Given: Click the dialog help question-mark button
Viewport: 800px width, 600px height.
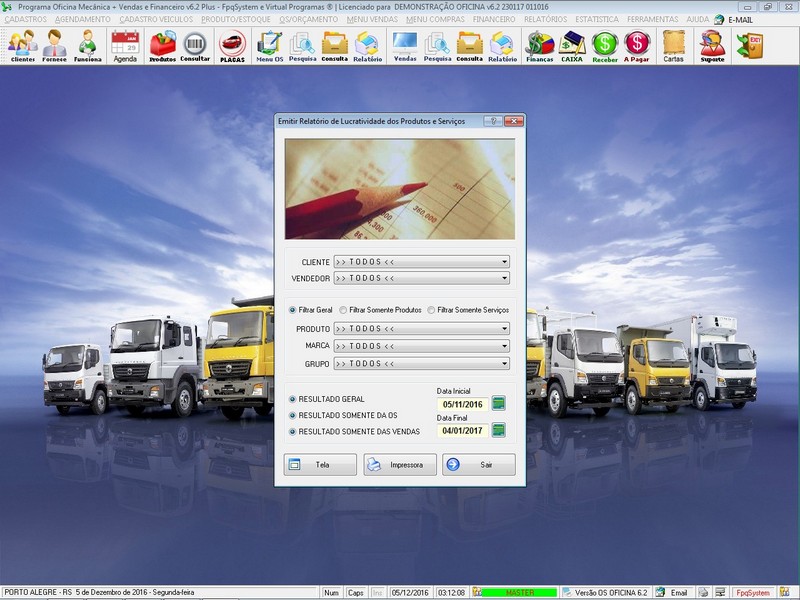Looking at the screenshot, I should point(493,121).
